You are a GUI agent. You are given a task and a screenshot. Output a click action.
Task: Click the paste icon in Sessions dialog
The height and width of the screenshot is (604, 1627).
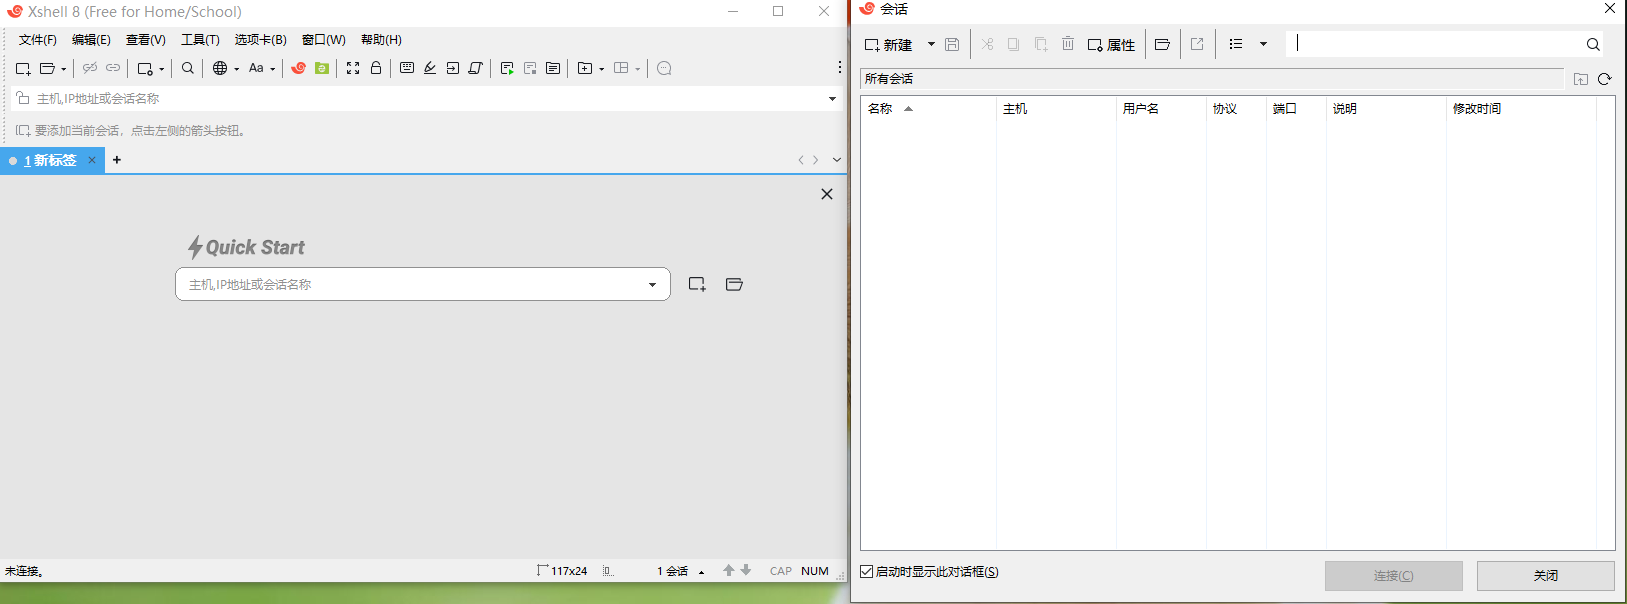coord(1041,44)
